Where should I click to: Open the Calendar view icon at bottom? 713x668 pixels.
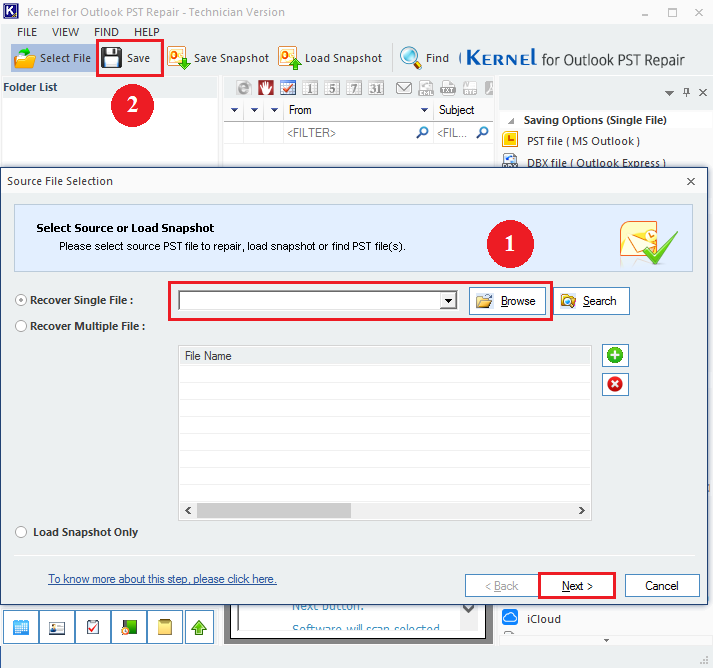(x=21, y=627)
